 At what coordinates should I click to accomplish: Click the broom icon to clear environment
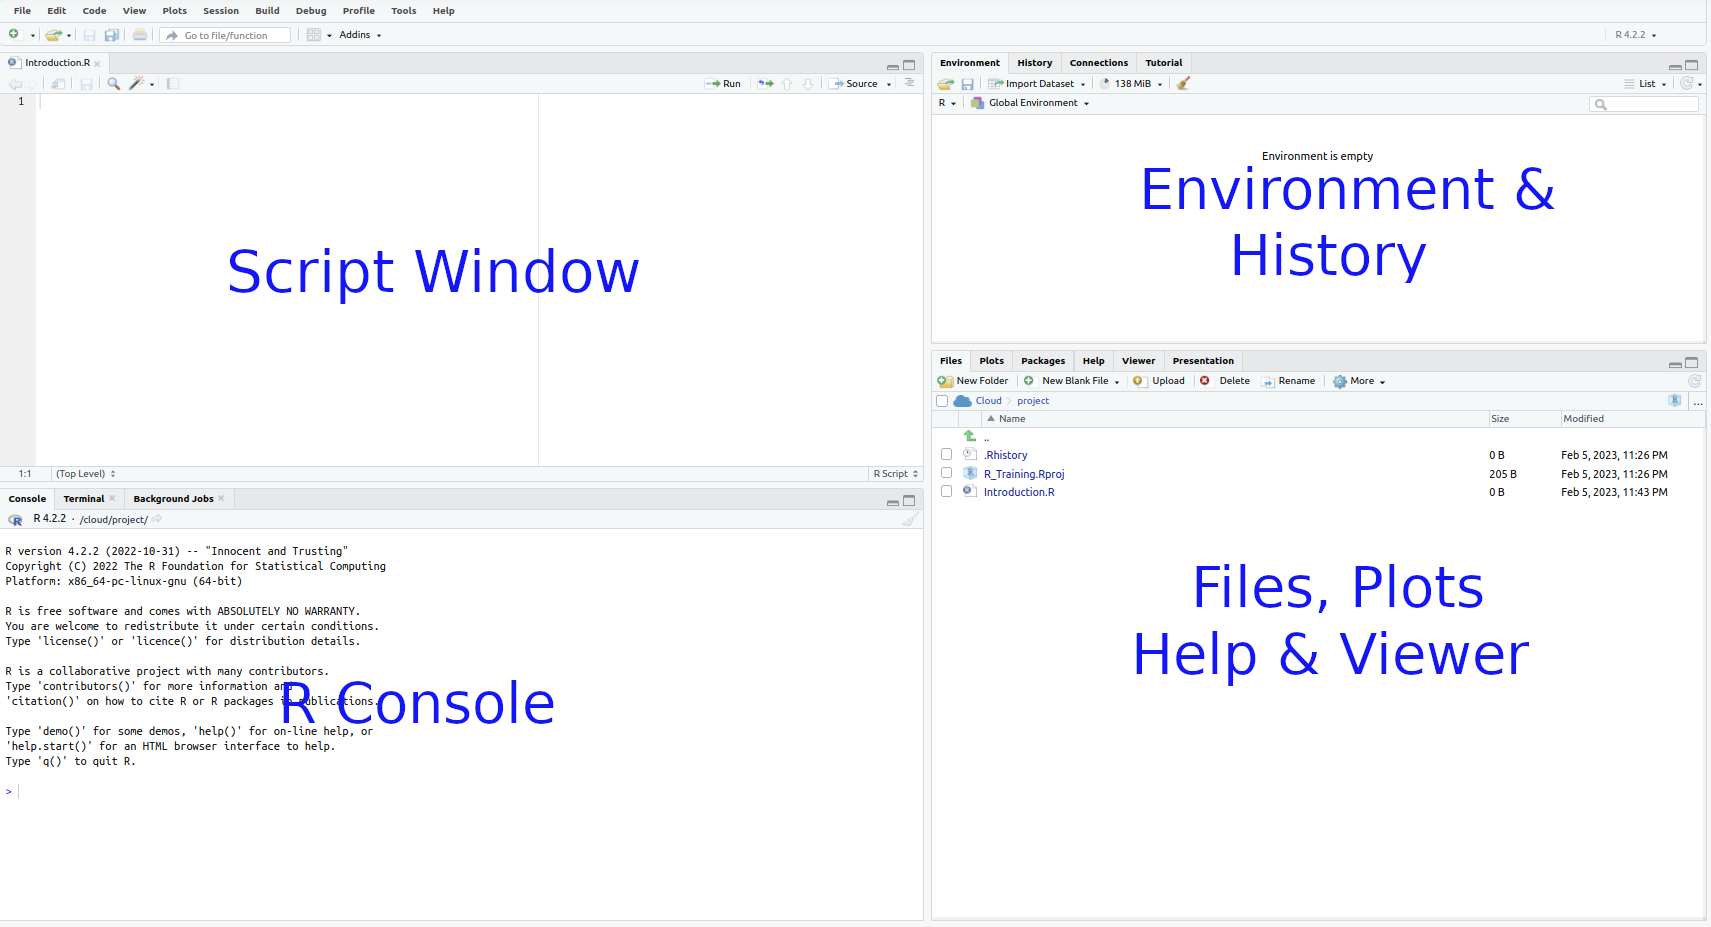pyautogui.click(x=1183, y=84)
